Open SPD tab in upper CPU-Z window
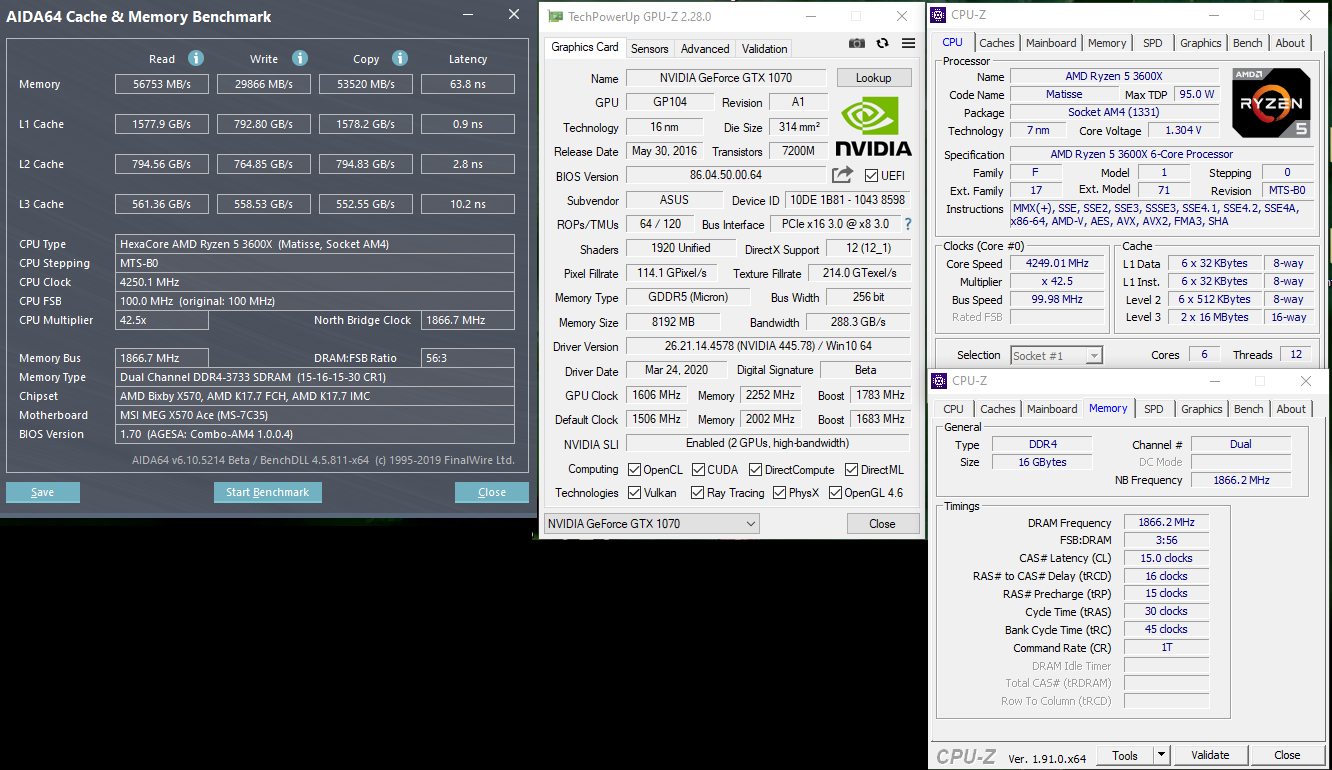The height and width of the screenshot is (770, 1332). (x=1153, y=43)
